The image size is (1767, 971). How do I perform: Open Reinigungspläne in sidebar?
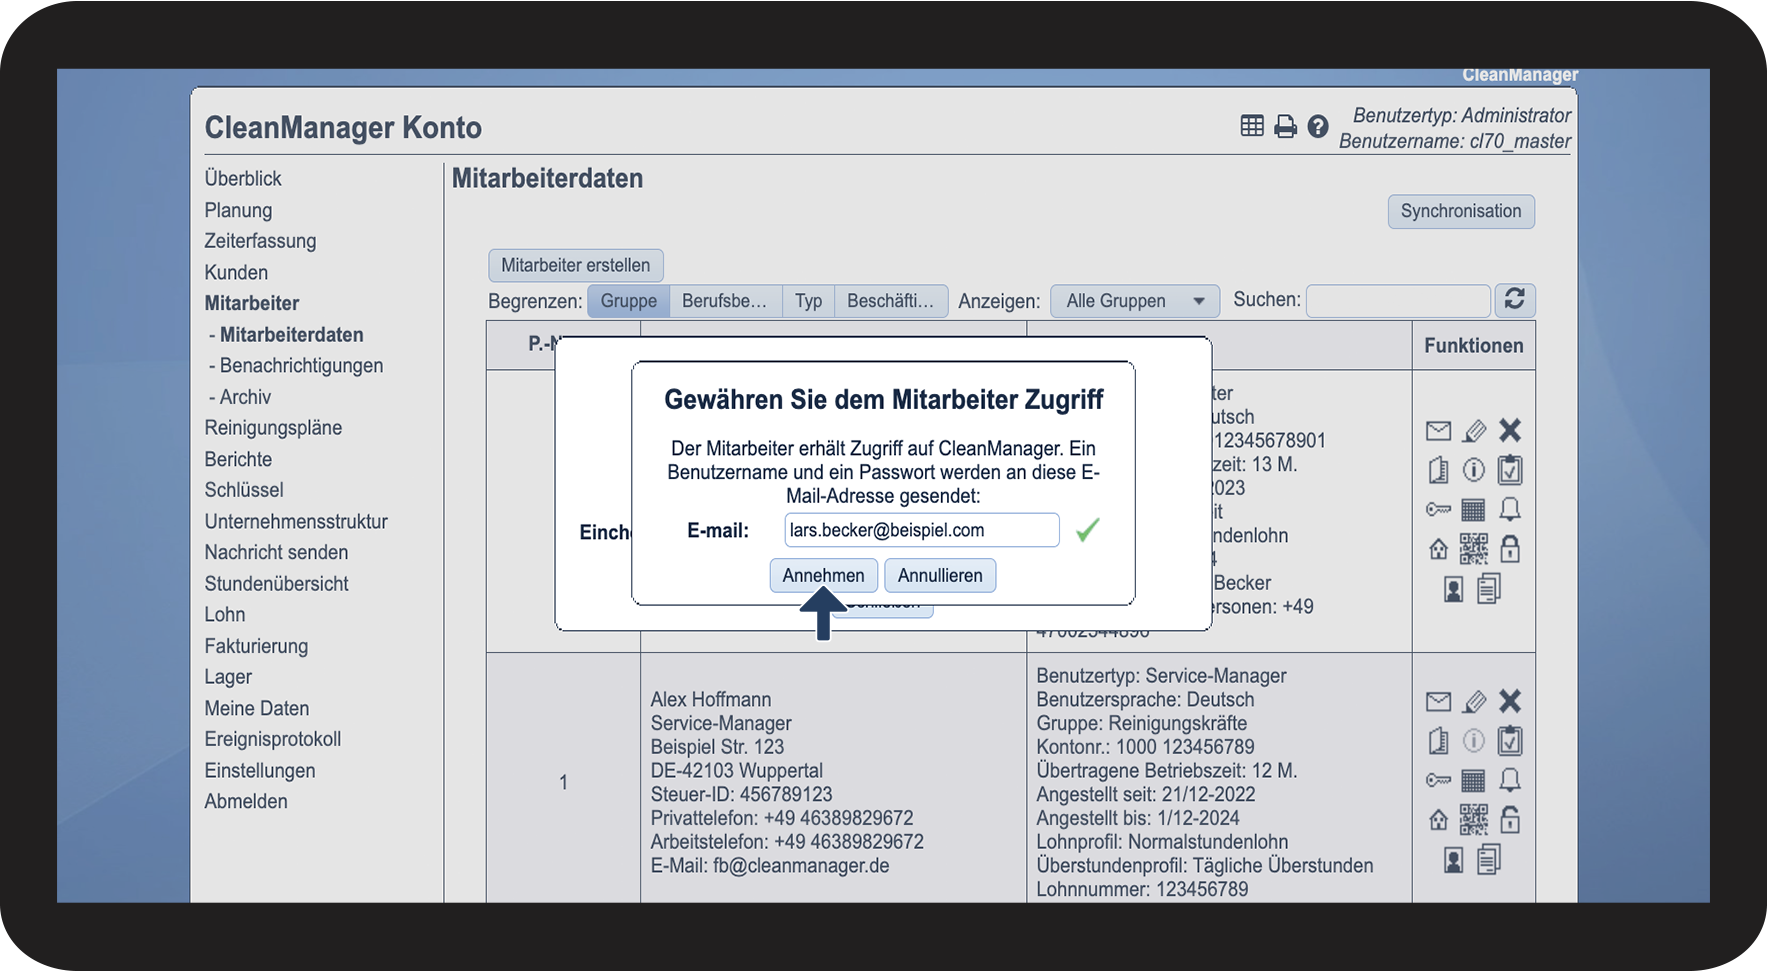pos(273,428)
